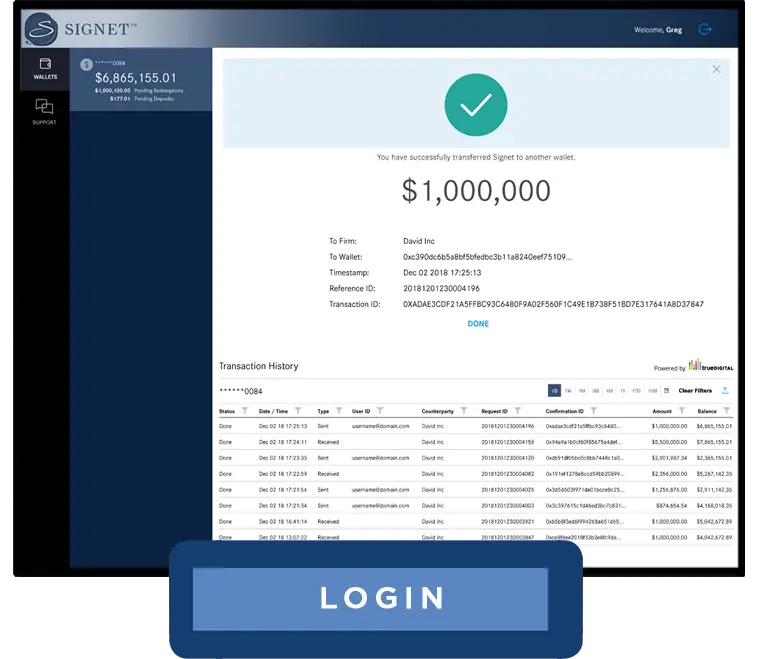This screenshot has width=758, height=659.
Task: Select the 1D time range
Action: point(554,390)
